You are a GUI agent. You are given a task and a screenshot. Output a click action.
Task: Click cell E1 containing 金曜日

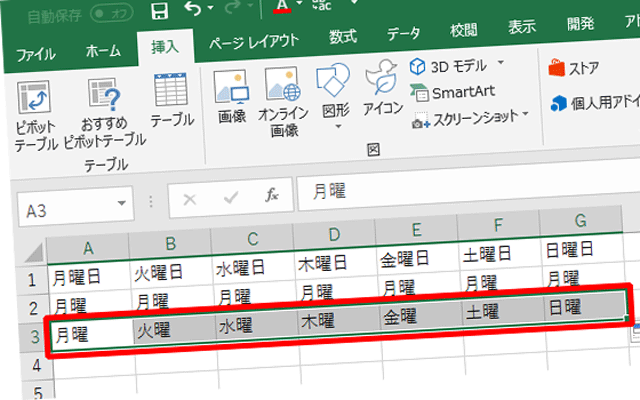pyautogui.click(x=418, y=258)
